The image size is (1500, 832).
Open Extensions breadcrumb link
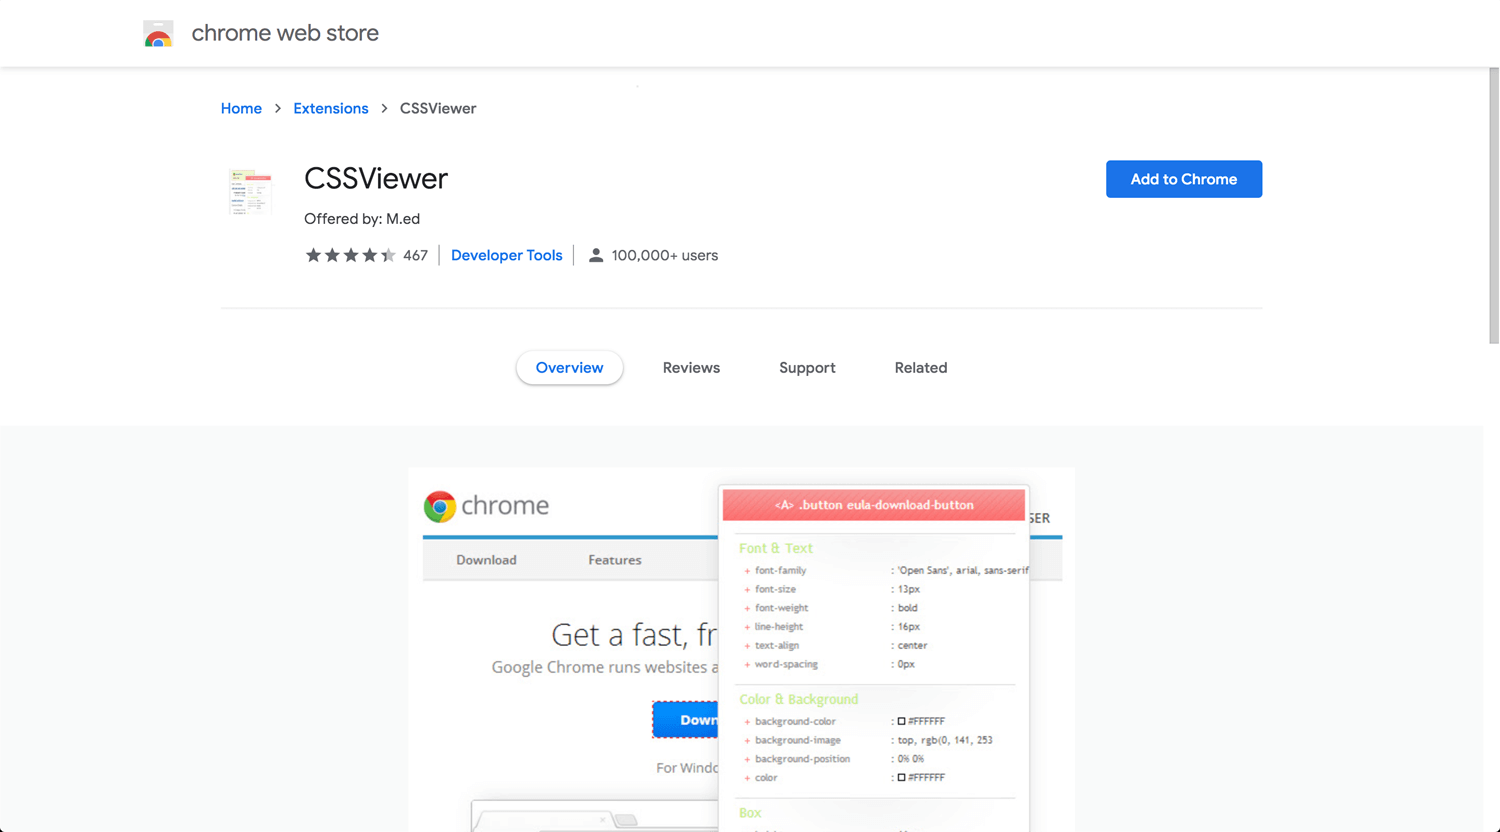(331, 108)
